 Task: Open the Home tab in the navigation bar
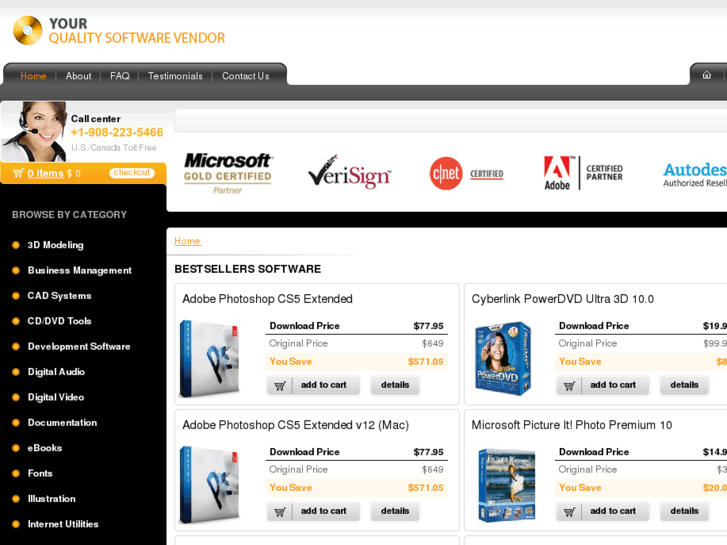click(33, 76)
